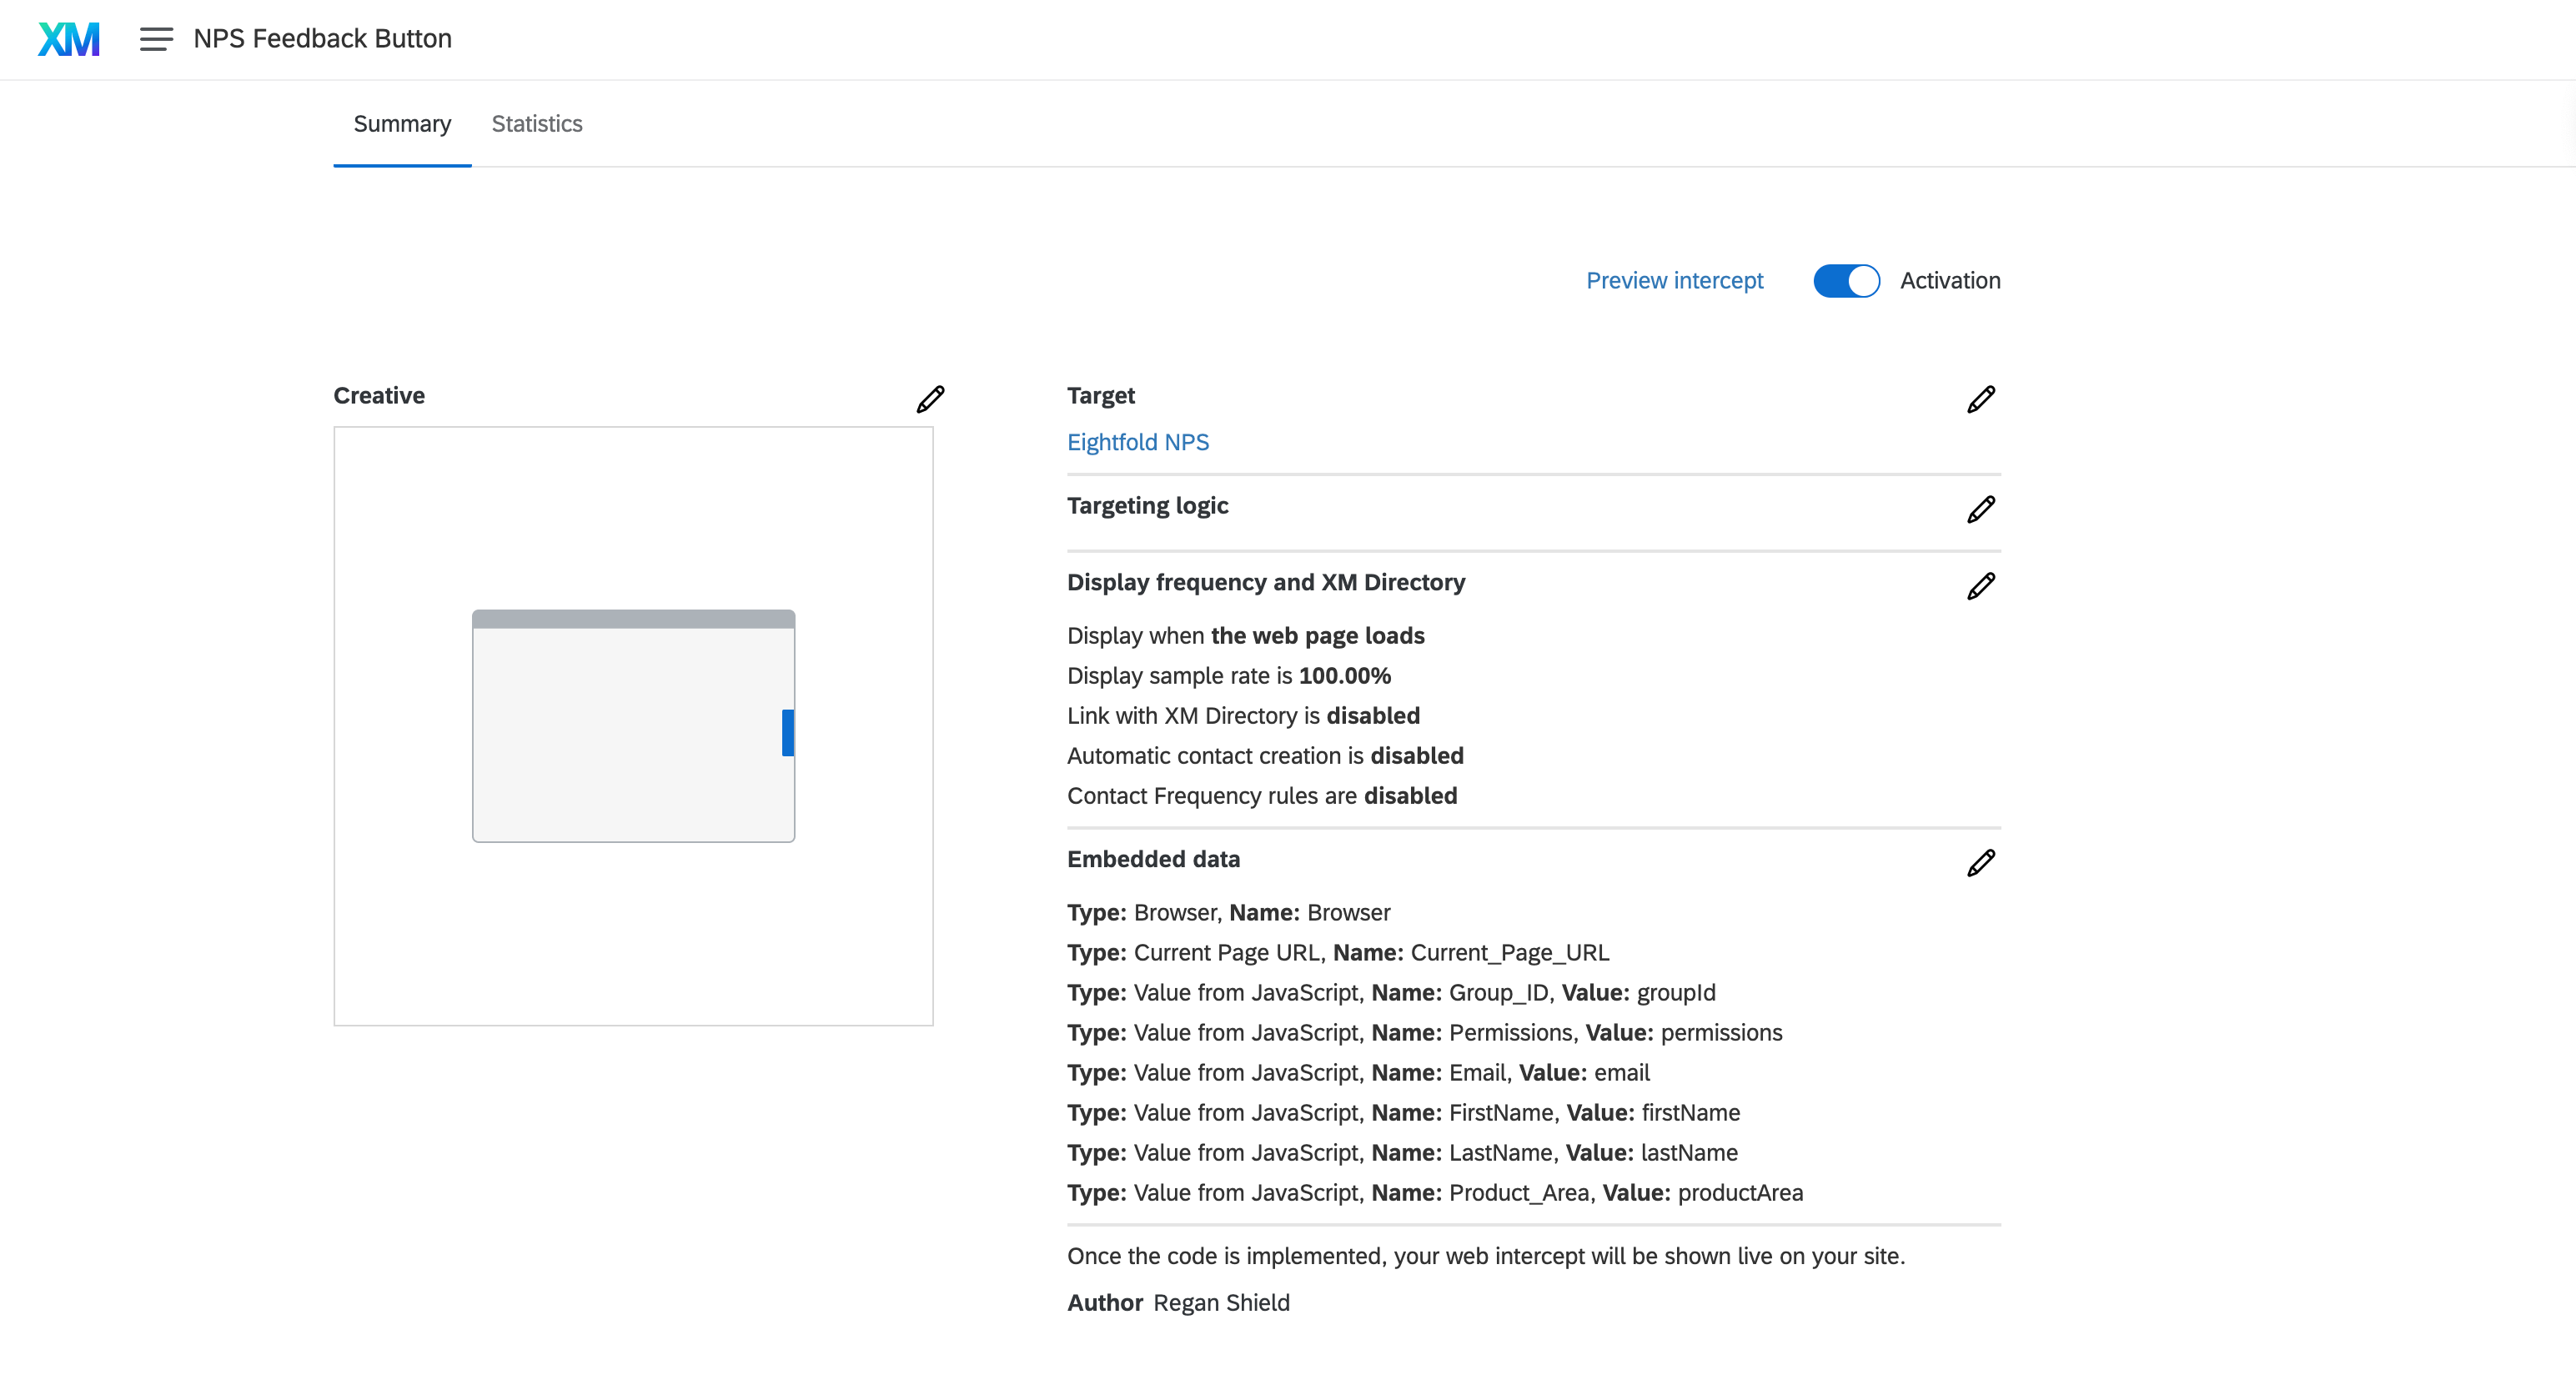Click 'Display sample rate is 100.00%' text

pyautogui.click(x=1229, y=676)
